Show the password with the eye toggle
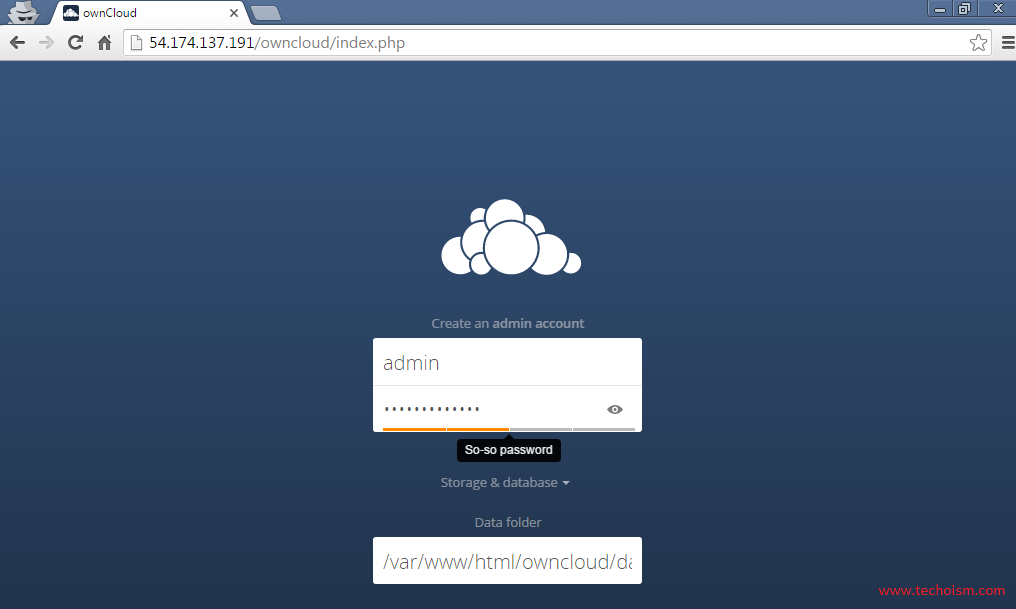 (615, 409)
